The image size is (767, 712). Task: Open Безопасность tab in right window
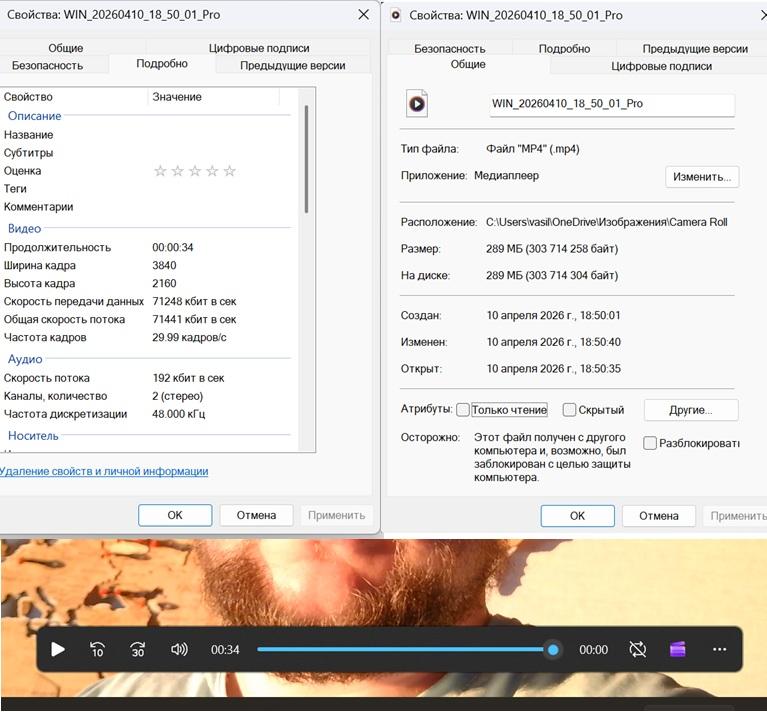pyautogui.click(x=450, y=48)
